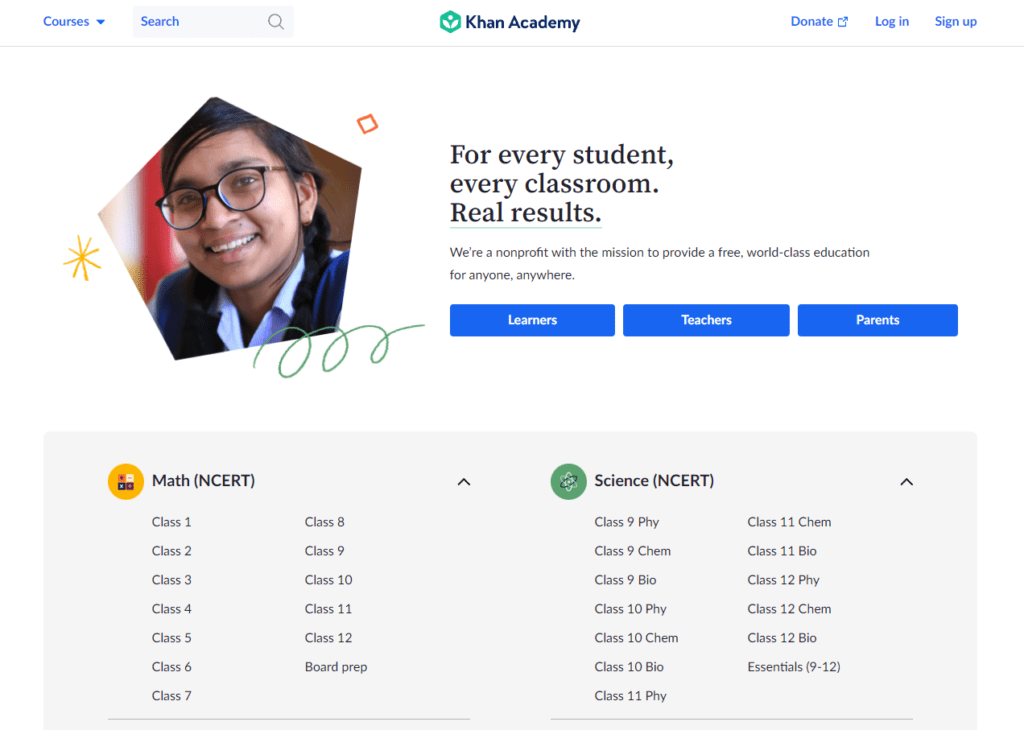This screenshot has height=730, width=1024.
Task: Open the Math Class 10 course
Action: (328, 580)
